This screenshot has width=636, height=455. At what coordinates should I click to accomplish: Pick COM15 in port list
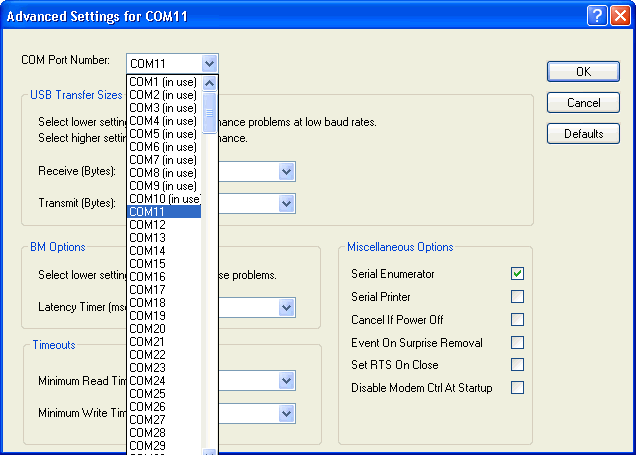pyautogui.click(x=164, y=264)
